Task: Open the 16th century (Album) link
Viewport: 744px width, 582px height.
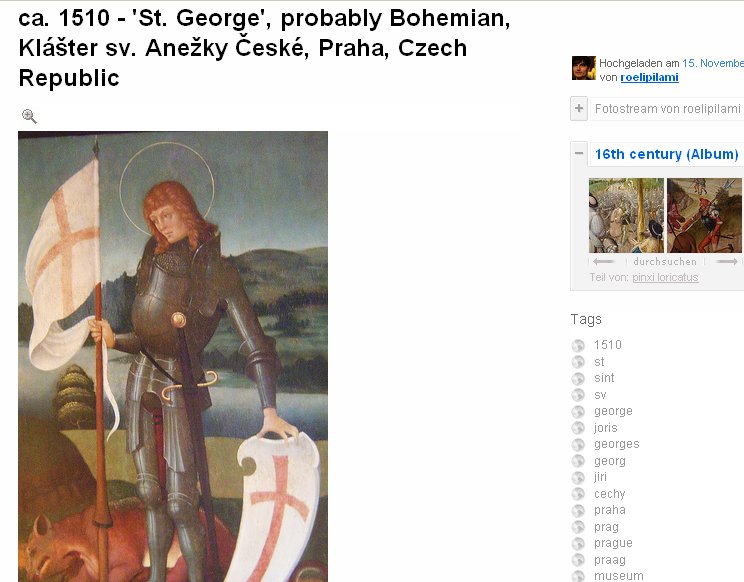Action: [x=666, y=154]
